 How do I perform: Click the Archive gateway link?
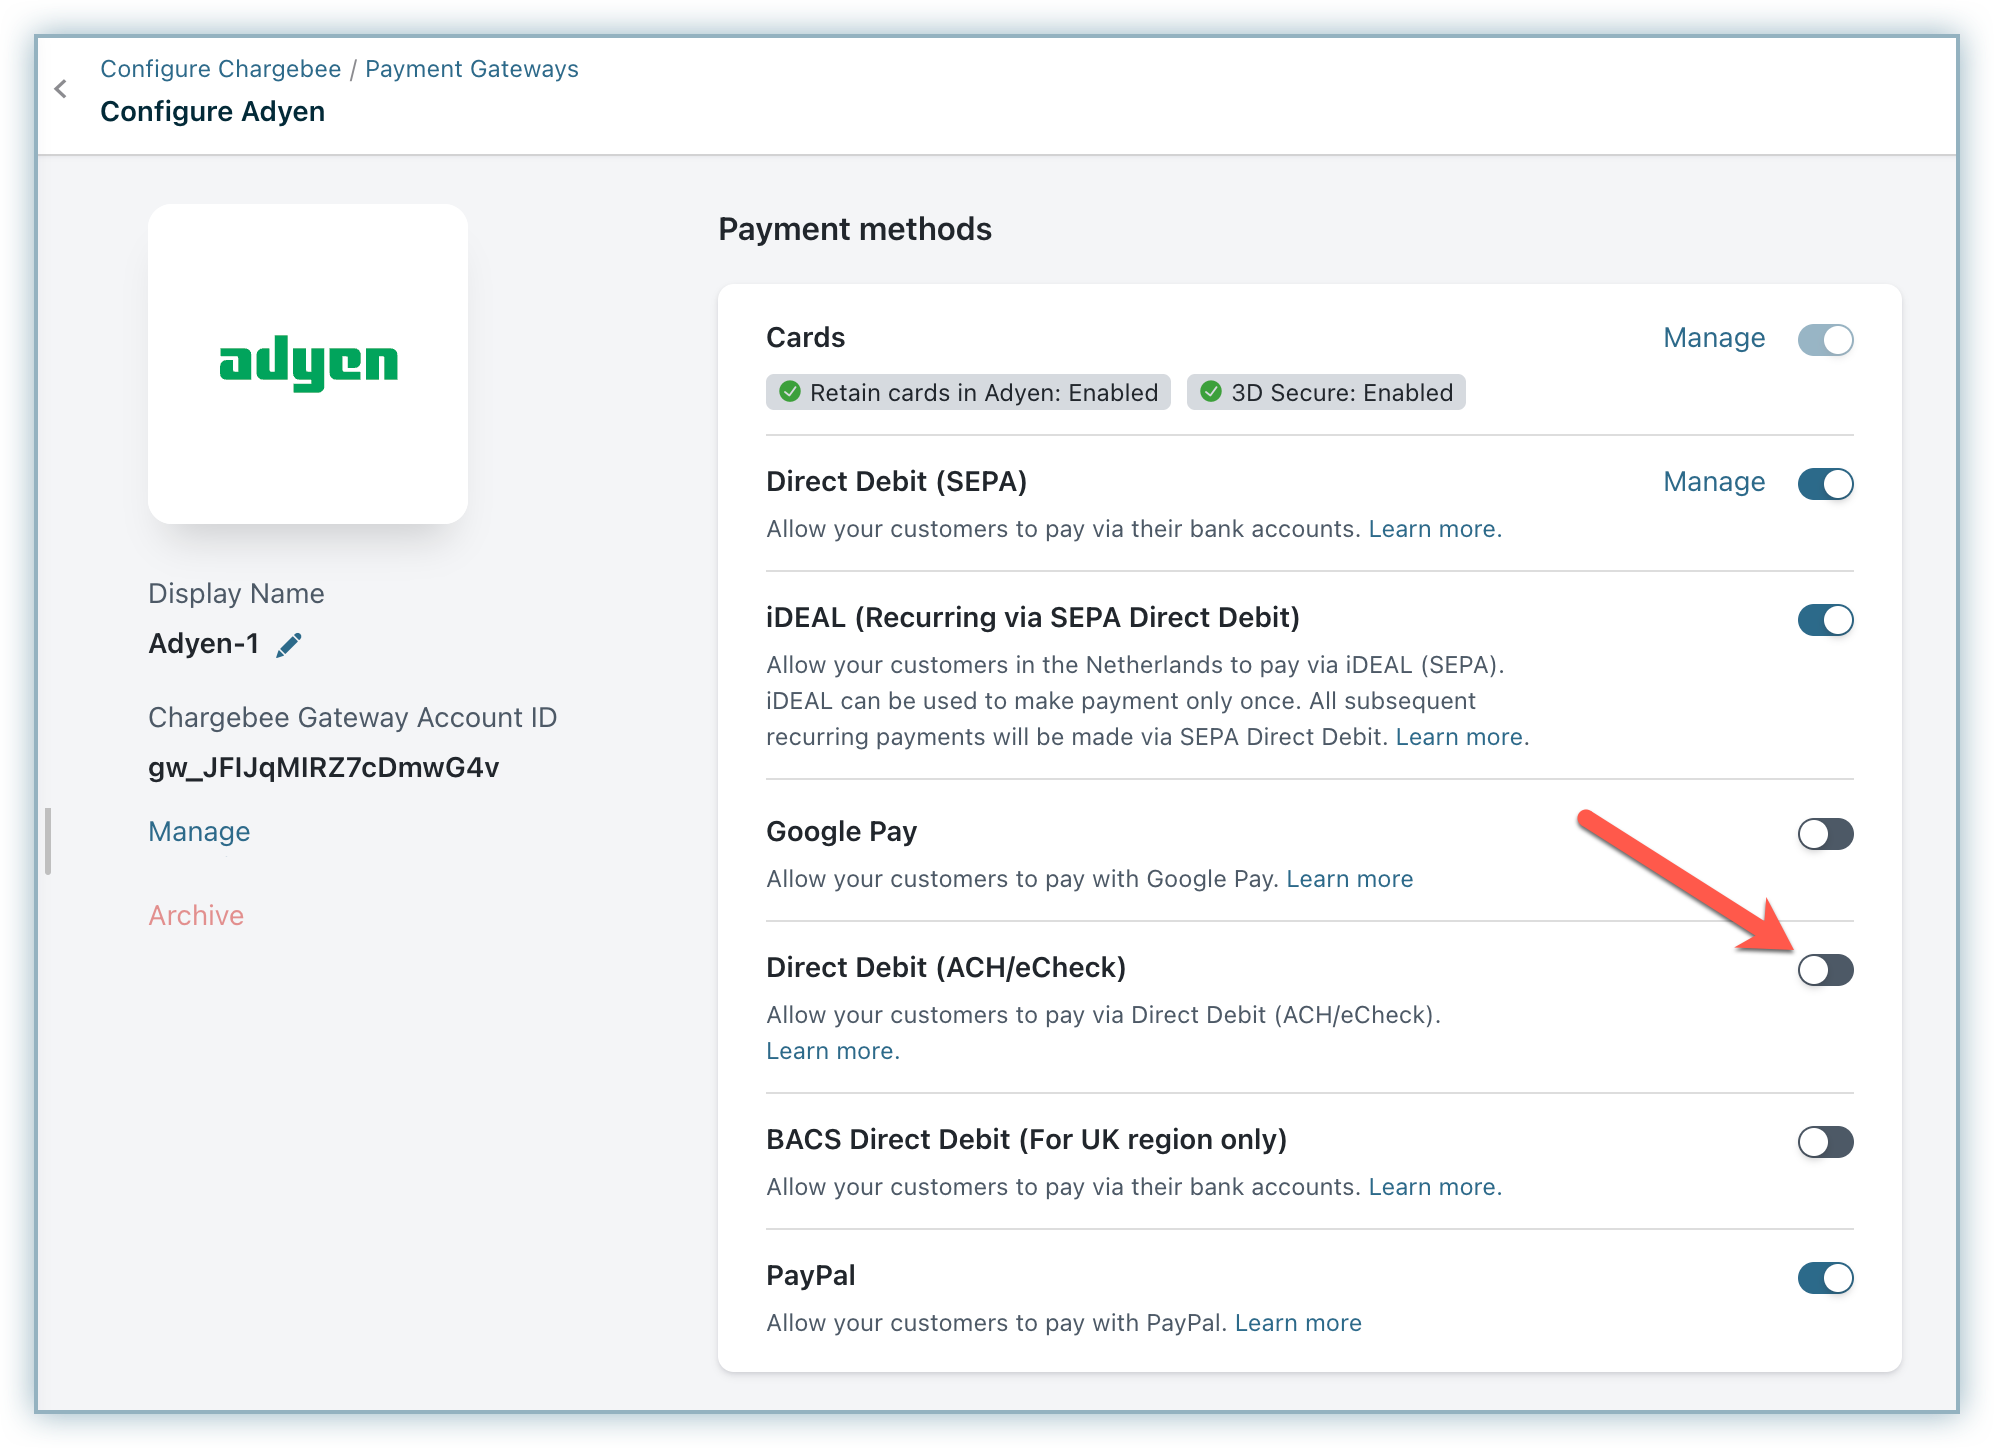tap(196, 916)
